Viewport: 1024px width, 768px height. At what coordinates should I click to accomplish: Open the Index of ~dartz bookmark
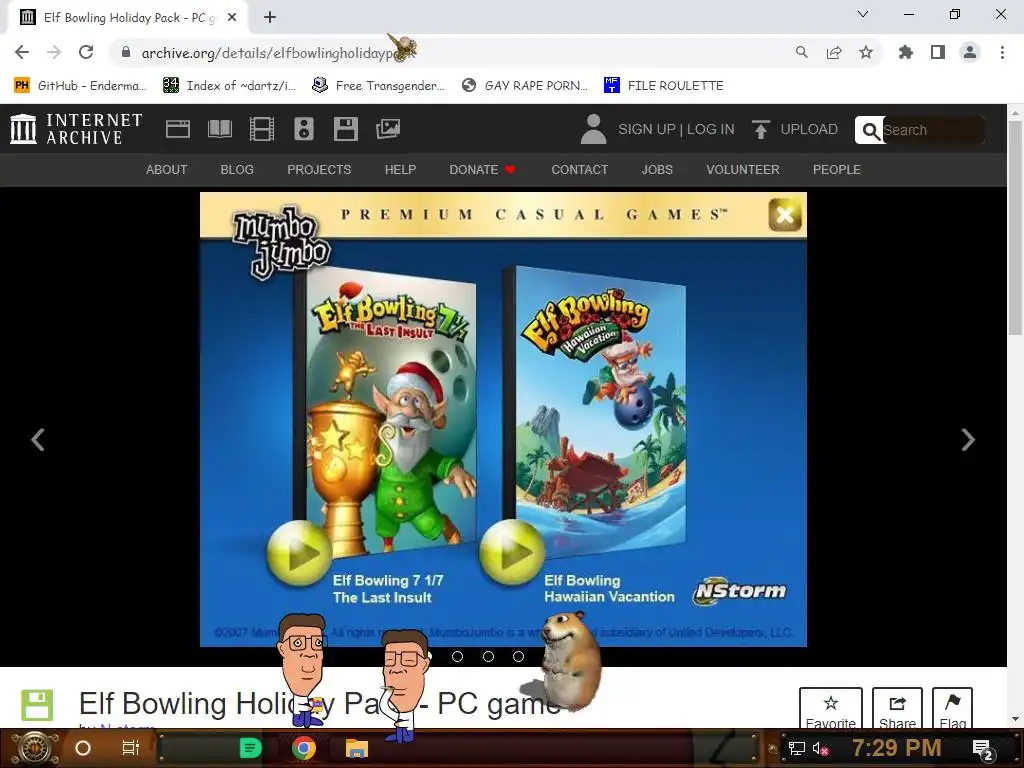coord(230,86)
